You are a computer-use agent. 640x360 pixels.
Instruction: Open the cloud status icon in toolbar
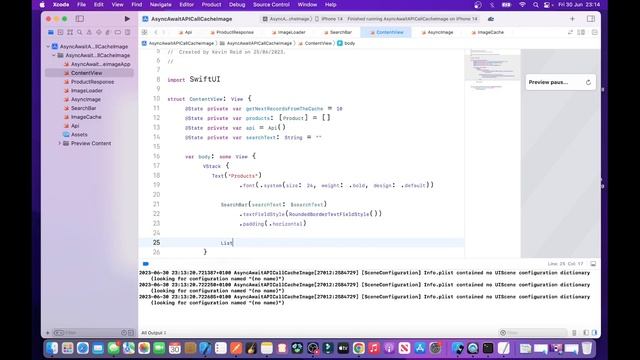pos(491,19)
